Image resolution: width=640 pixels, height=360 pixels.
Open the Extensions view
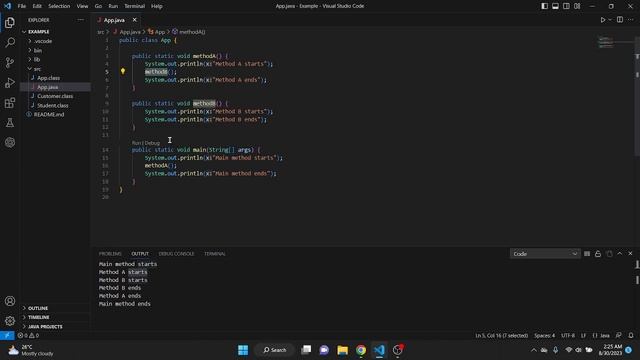point(10,102)
